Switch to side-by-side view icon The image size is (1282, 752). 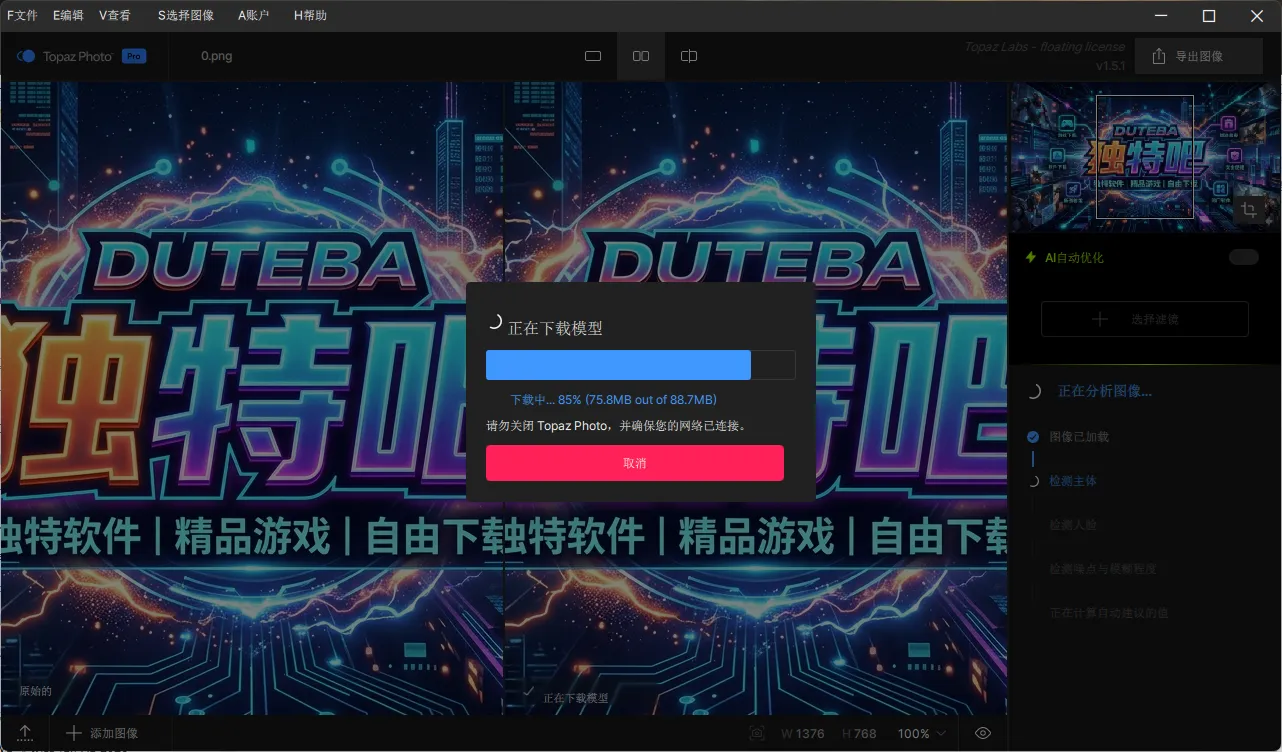tap(641, 57)
